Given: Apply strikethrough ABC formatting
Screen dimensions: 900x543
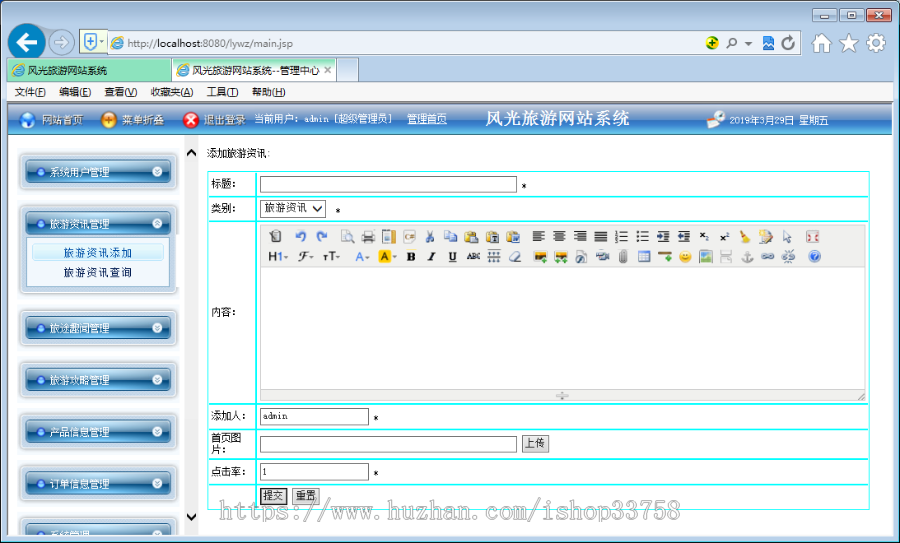Looking at the screenshot, I should point(473,256).
